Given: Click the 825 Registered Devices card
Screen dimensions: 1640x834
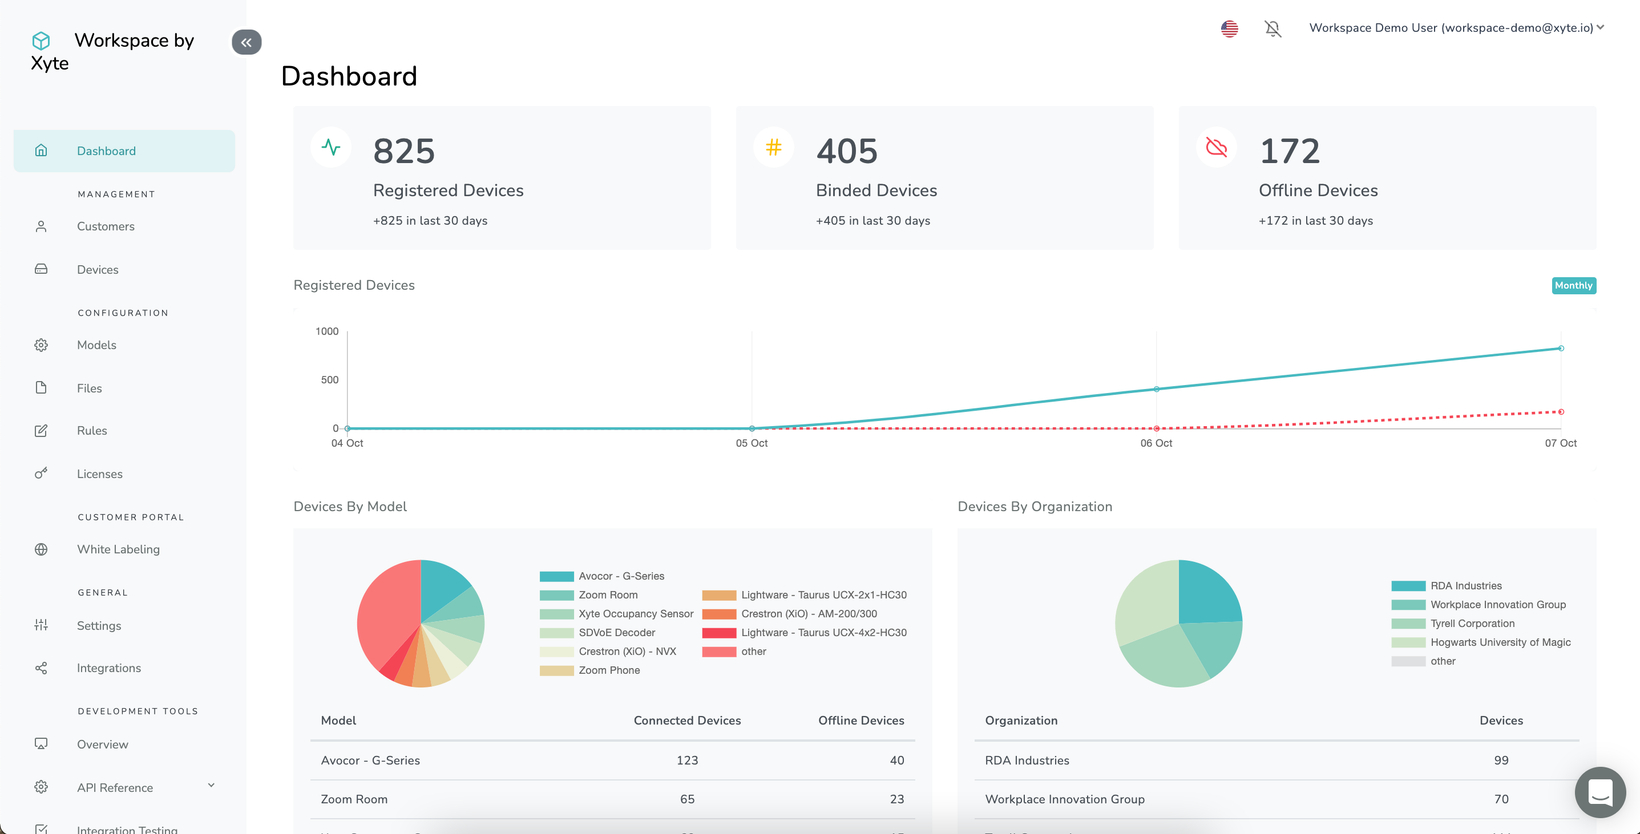Looking at the screenshot, I should point(502,178).
